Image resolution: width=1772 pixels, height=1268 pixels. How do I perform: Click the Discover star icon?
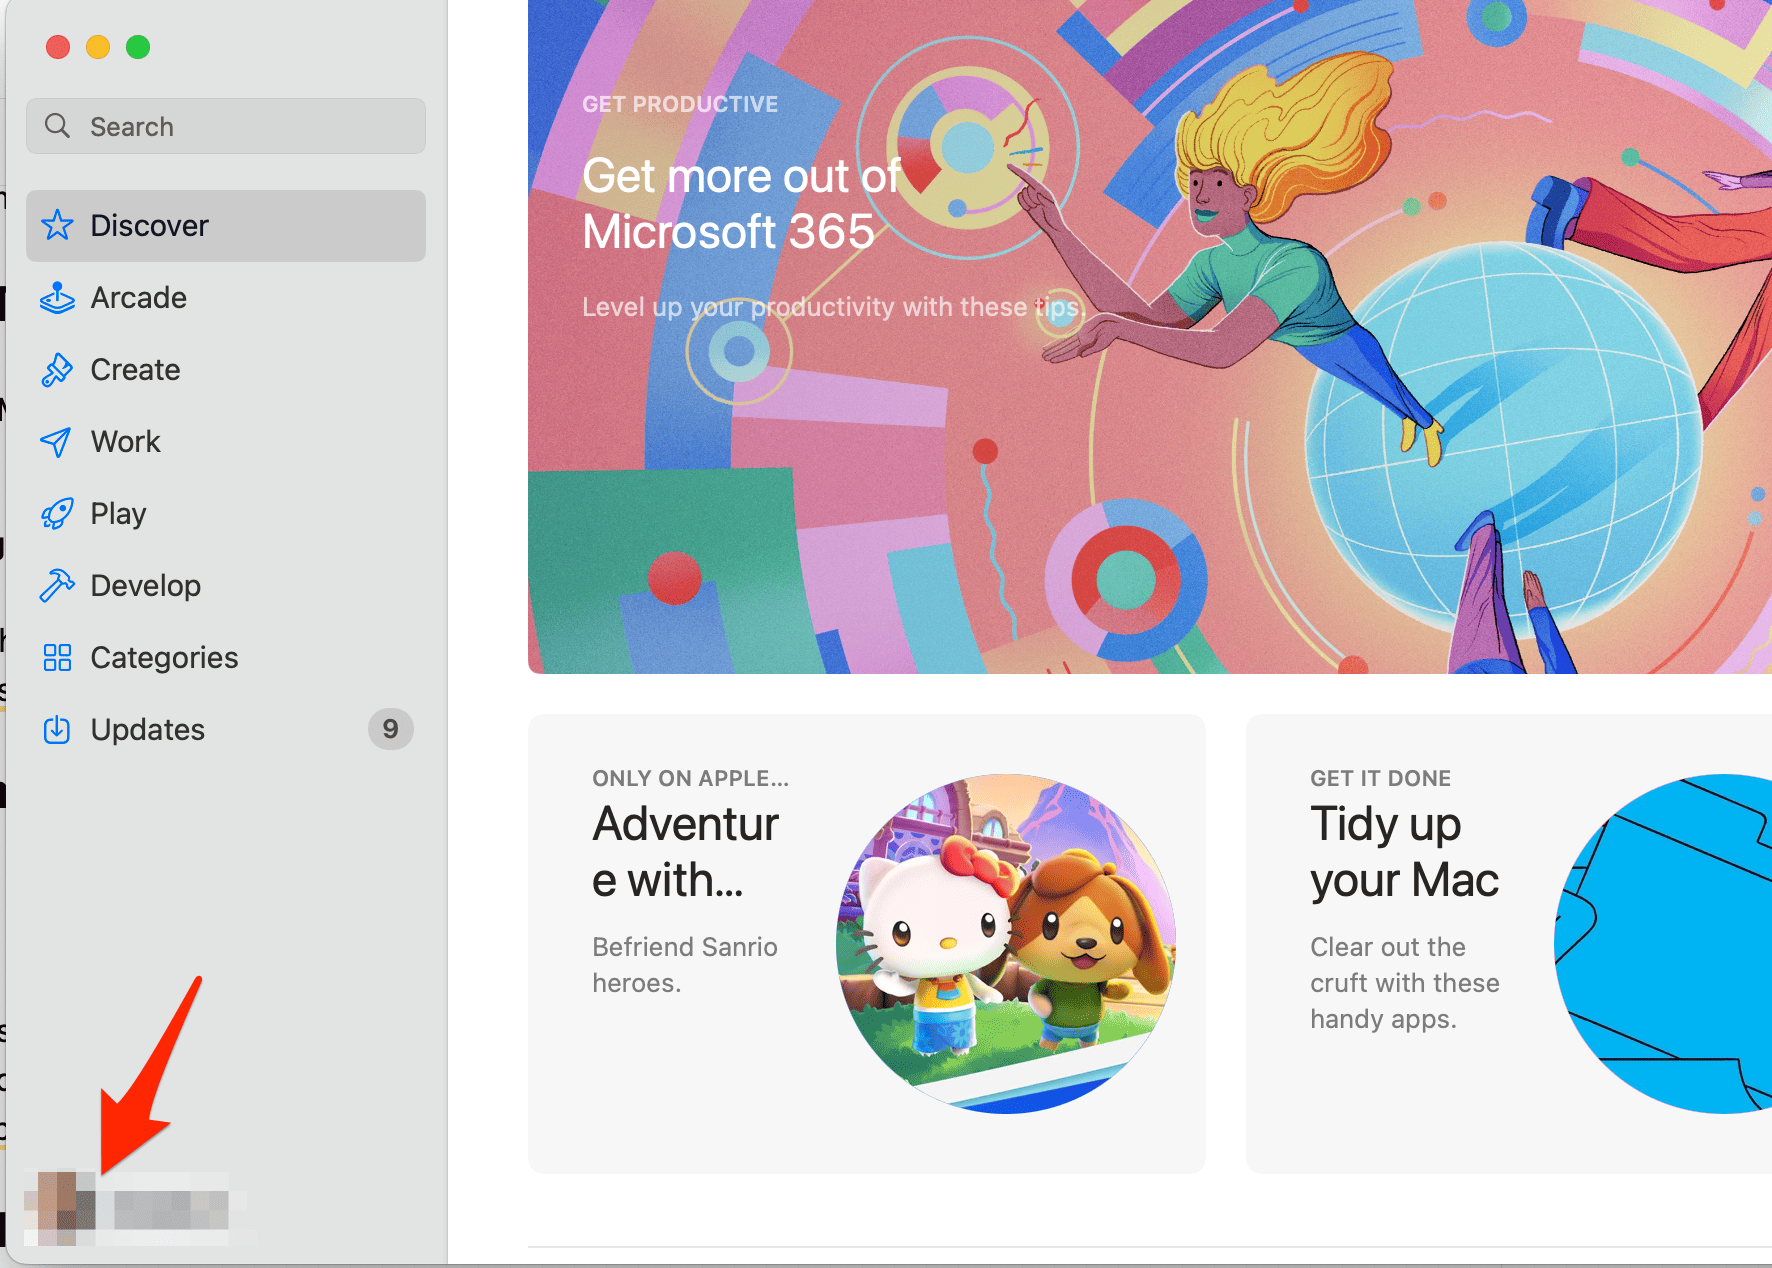pos(57,226)
